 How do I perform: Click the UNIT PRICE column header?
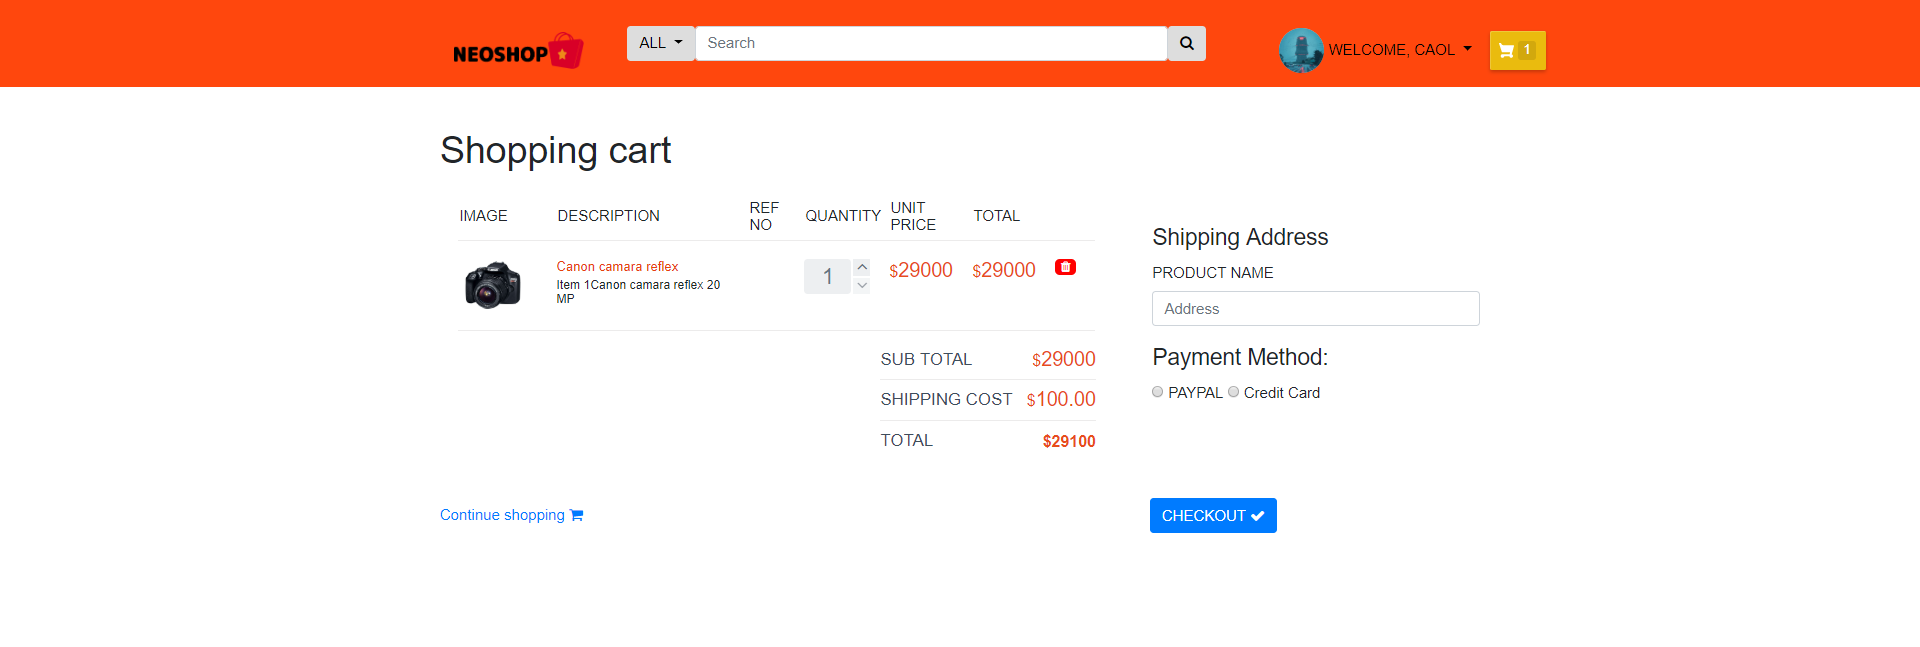pyautogui.click(x=913, y=216)
